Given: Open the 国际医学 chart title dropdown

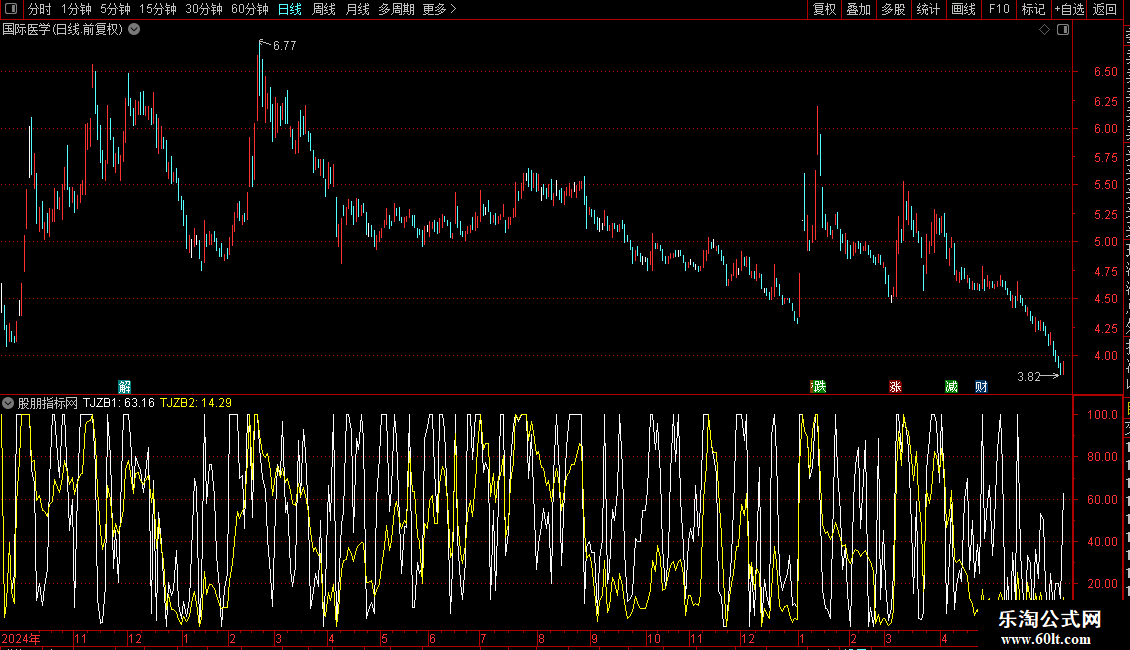Looking at the screenshot, I should 134,30.
